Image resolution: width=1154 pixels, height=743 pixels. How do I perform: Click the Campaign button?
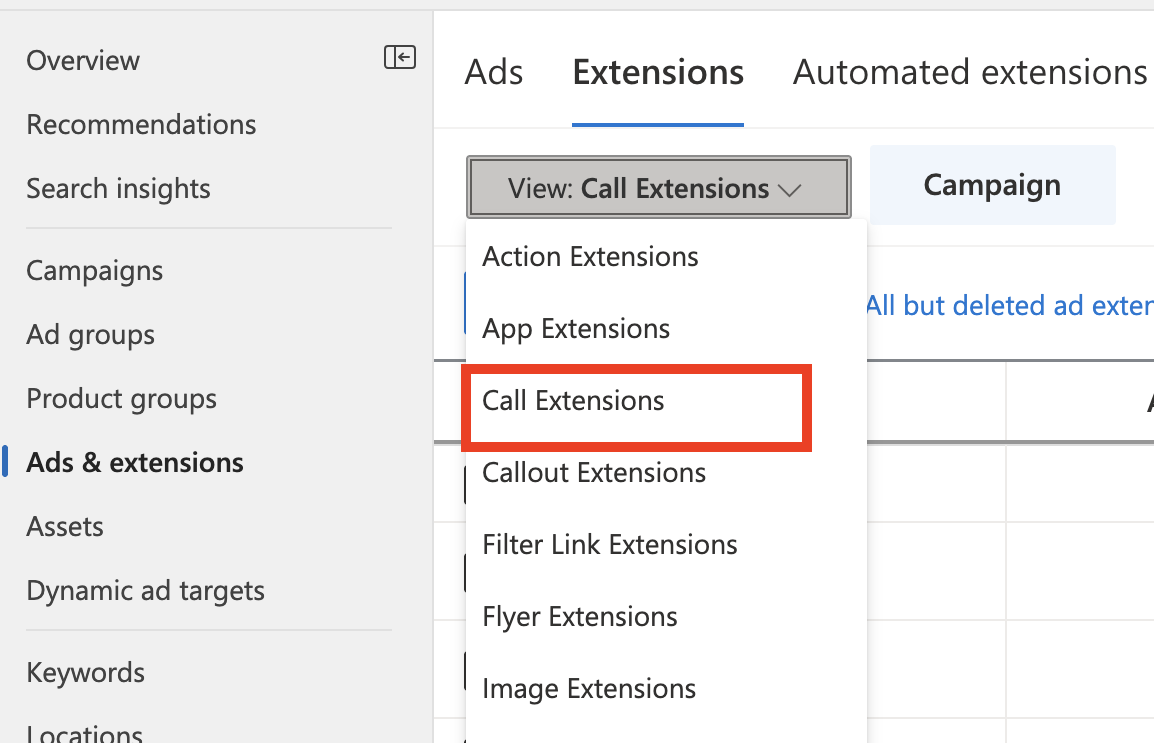pyautogui.click(x=992, y=185)
